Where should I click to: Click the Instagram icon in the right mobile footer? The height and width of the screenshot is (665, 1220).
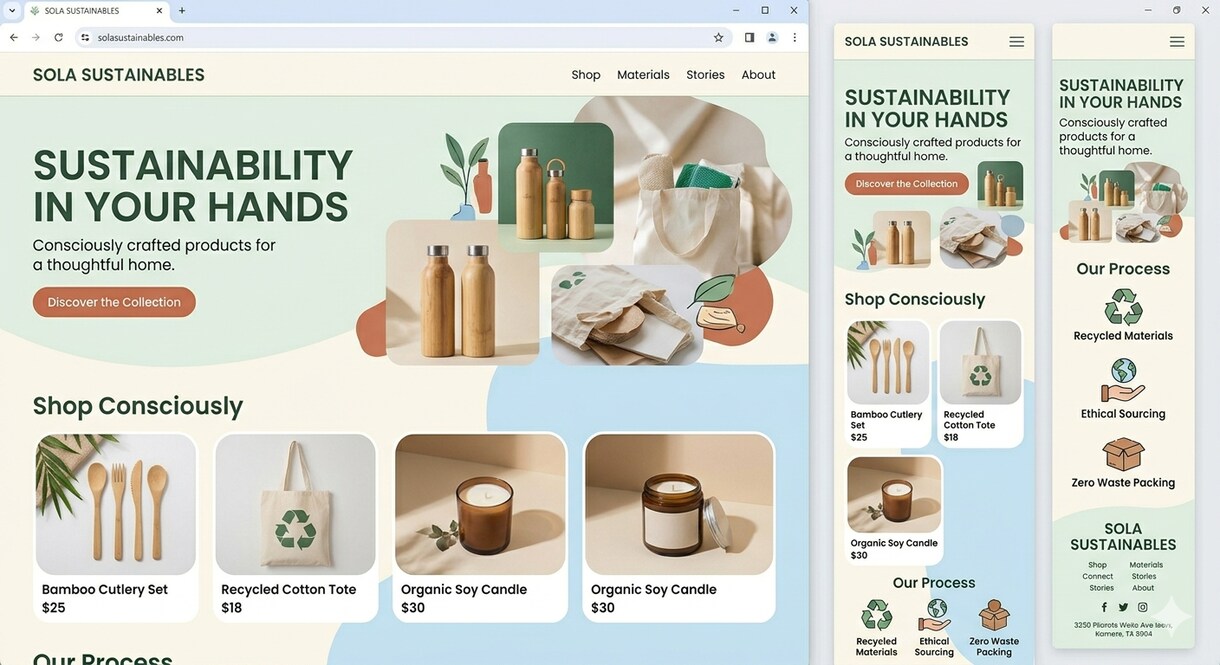coord(1142,607)
